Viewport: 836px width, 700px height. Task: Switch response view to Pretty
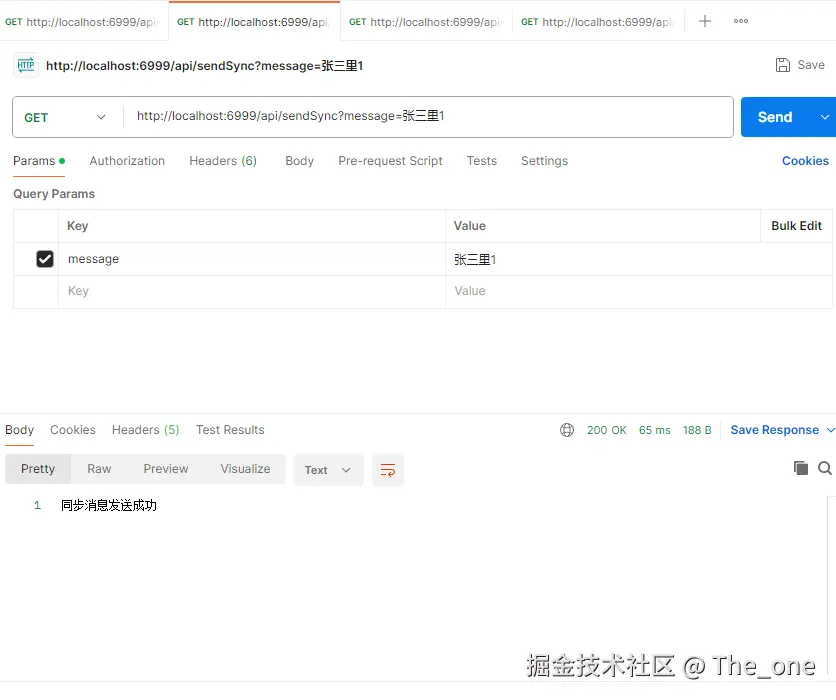tap(38, 469)
